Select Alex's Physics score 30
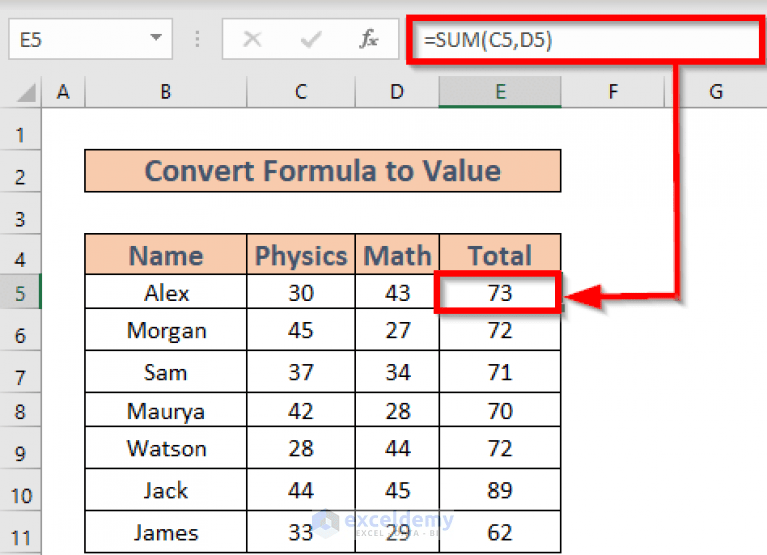The image size is (767, 555). (x=301, y=292)
